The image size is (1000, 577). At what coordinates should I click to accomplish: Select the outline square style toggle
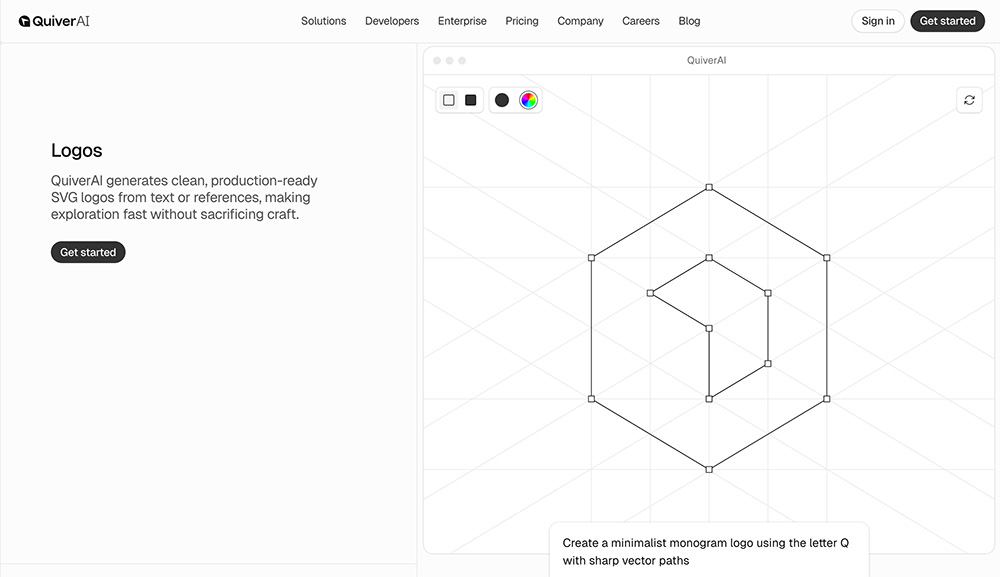point(449,100)
